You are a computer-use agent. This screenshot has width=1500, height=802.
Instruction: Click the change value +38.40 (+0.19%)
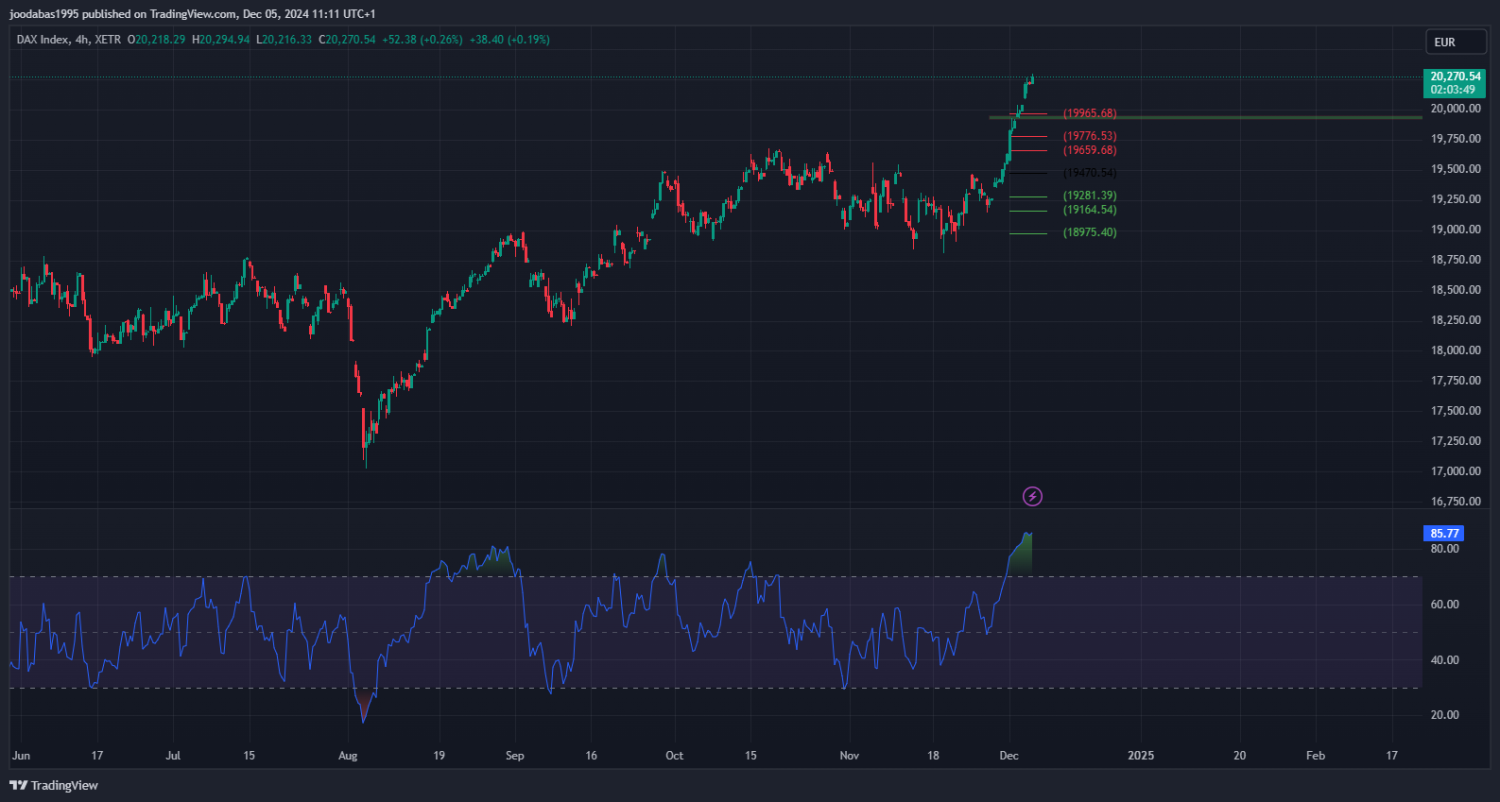pyautogui.click(x=507, y=39)
